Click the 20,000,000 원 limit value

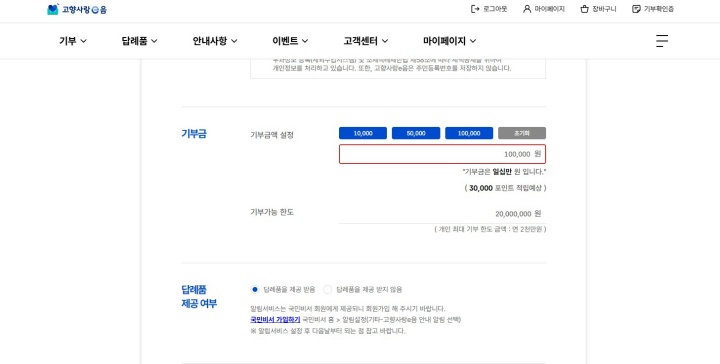[x=518, y=214]
